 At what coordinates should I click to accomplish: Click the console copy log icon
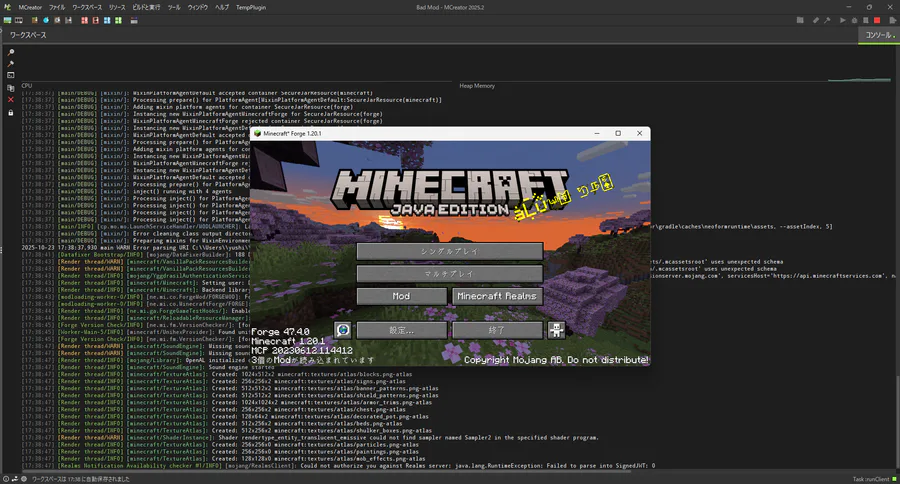tap(10, 88)
